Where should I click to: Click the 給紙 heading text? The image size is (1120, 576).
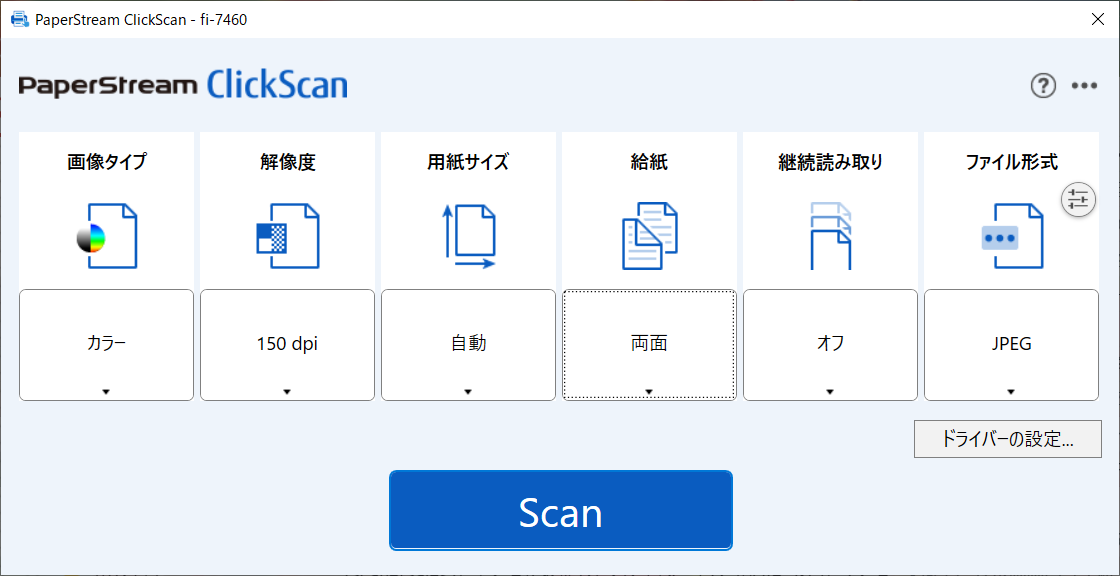649,162
